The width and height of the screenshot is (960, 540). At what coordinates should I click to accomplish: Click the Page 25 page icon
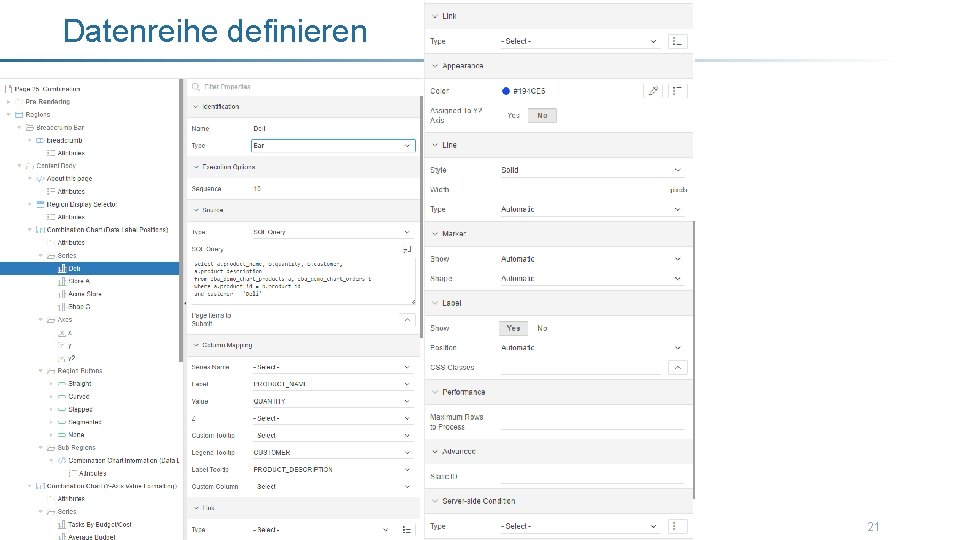click(x=9, y=89)
